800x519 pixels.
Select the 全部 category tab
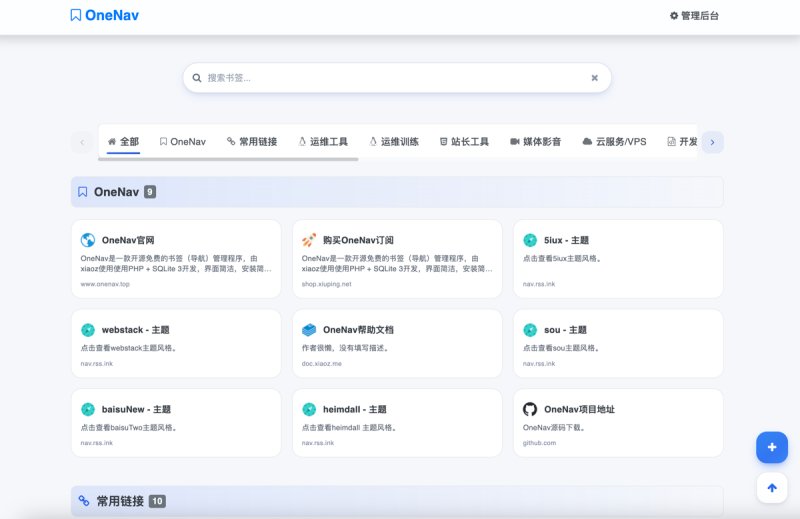[123, 142]
